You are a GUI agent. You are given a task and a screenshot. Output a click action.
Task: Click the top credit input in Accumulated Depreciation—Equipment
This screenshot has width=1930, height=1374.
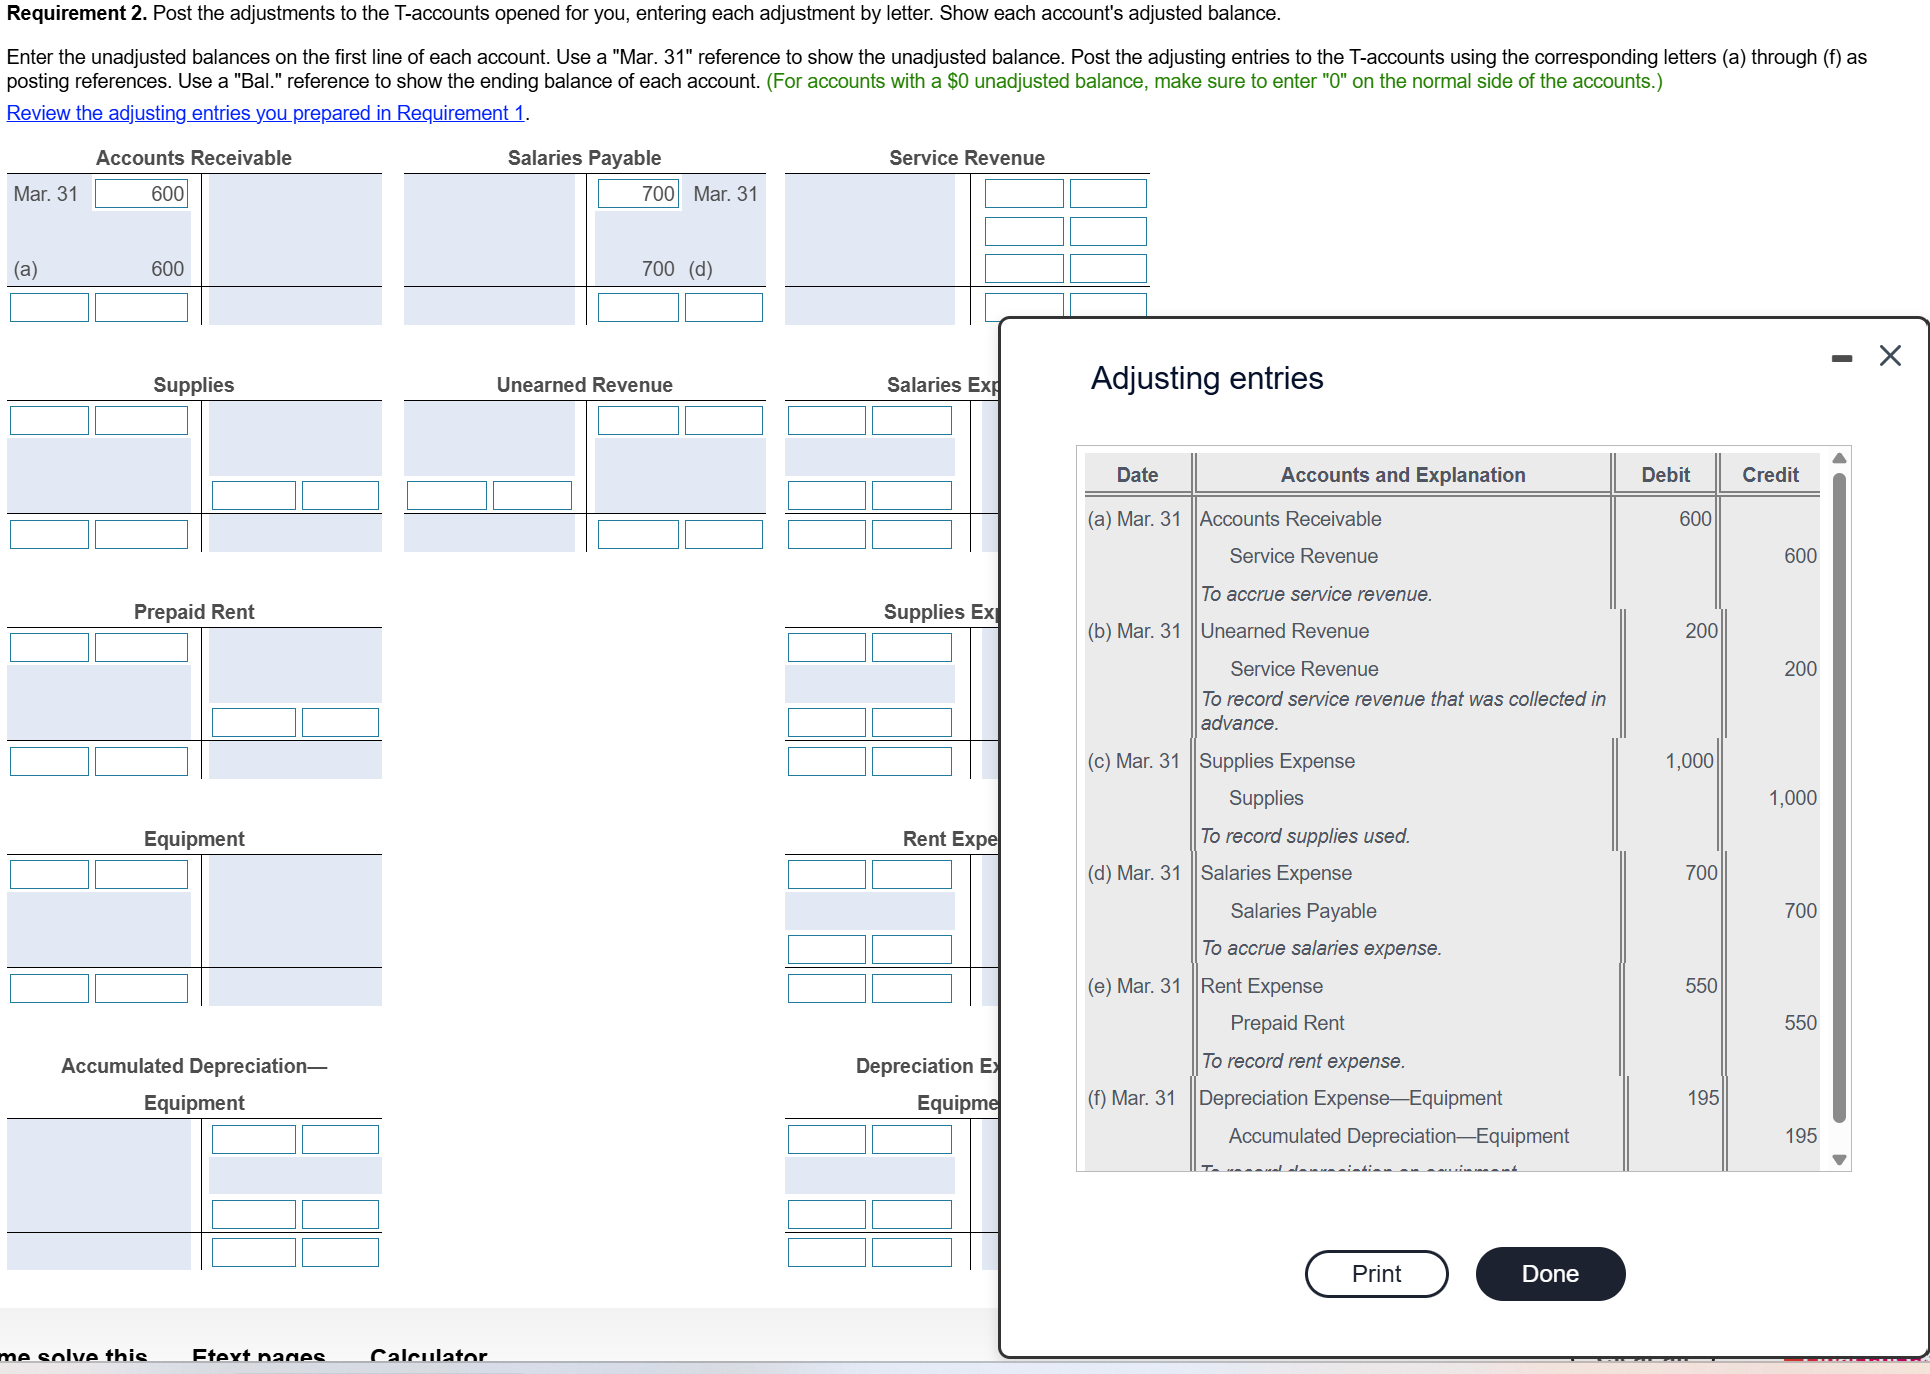pos(253,1138)
